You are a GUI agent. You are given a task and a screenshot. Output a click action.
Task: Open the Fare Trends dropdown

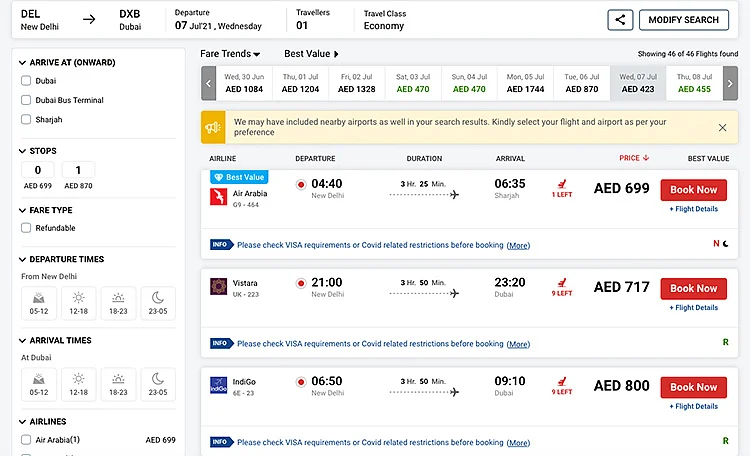(230, 54)
